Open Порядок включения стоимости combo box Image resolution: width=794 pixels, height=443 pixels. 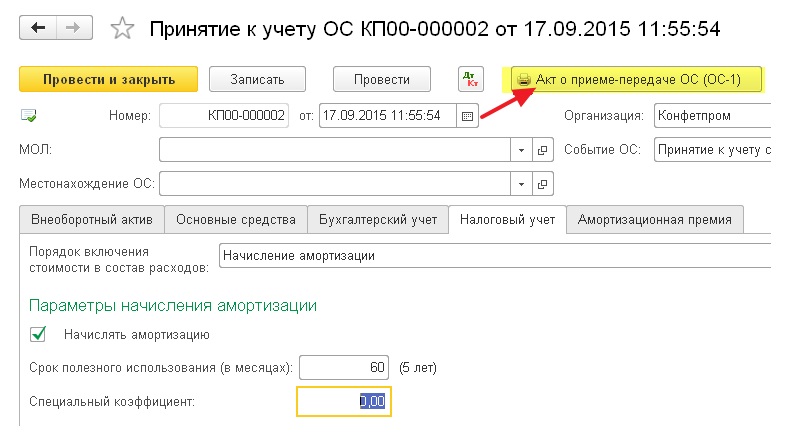click(495, 256)
